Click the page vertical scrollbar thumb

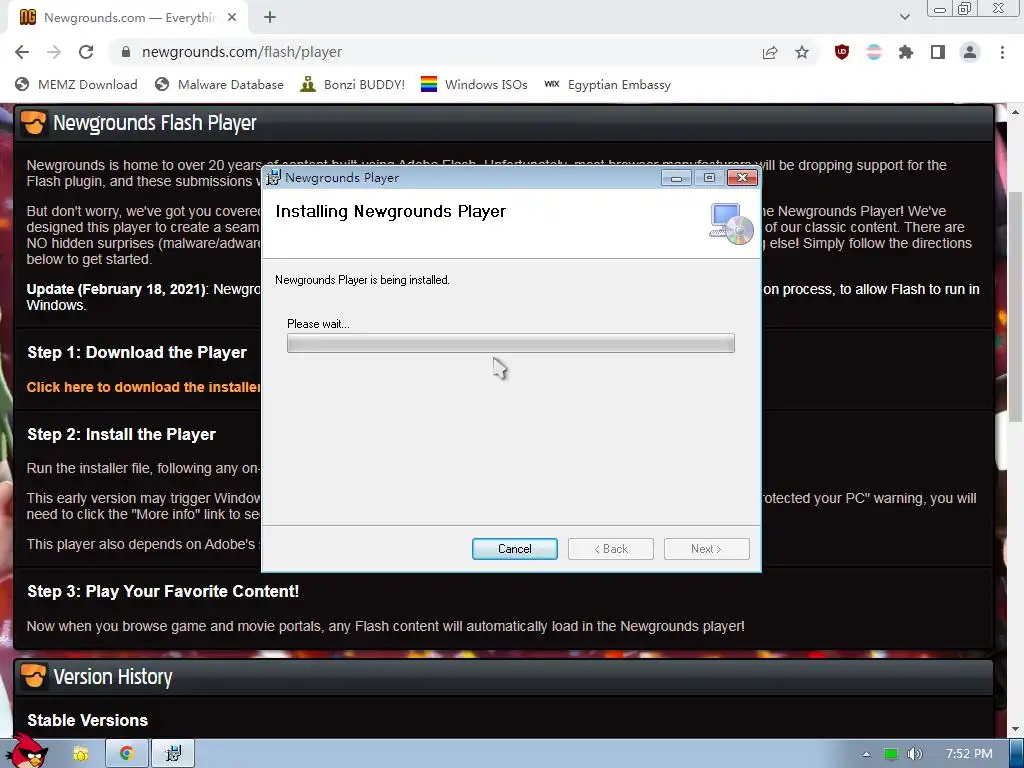1016,307
